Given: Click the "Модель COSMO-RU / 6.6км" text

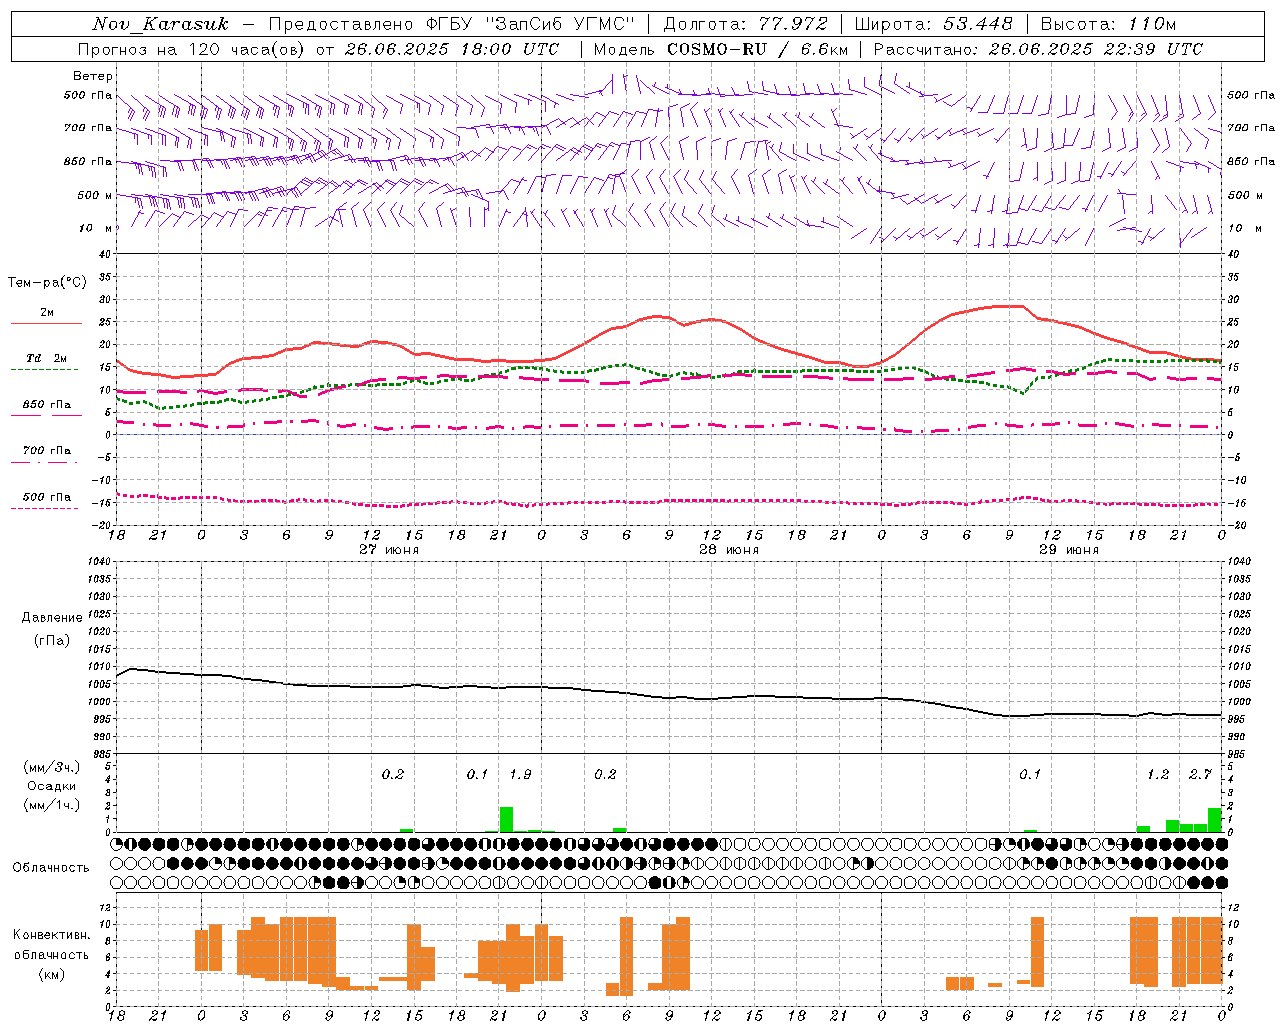Looking at the screenshot, I should coord(721,49).
